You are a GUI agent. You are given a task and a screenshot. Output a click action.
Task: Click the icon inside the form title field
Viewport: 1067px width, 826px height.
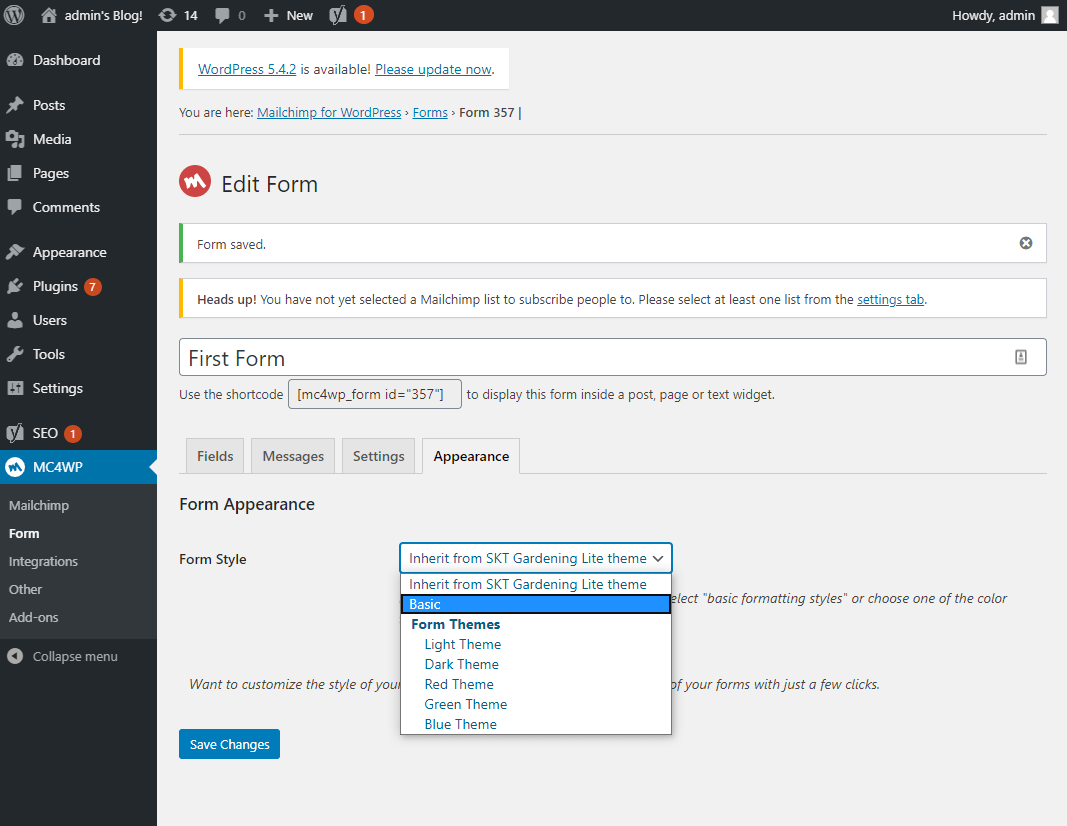[1021, 357]
